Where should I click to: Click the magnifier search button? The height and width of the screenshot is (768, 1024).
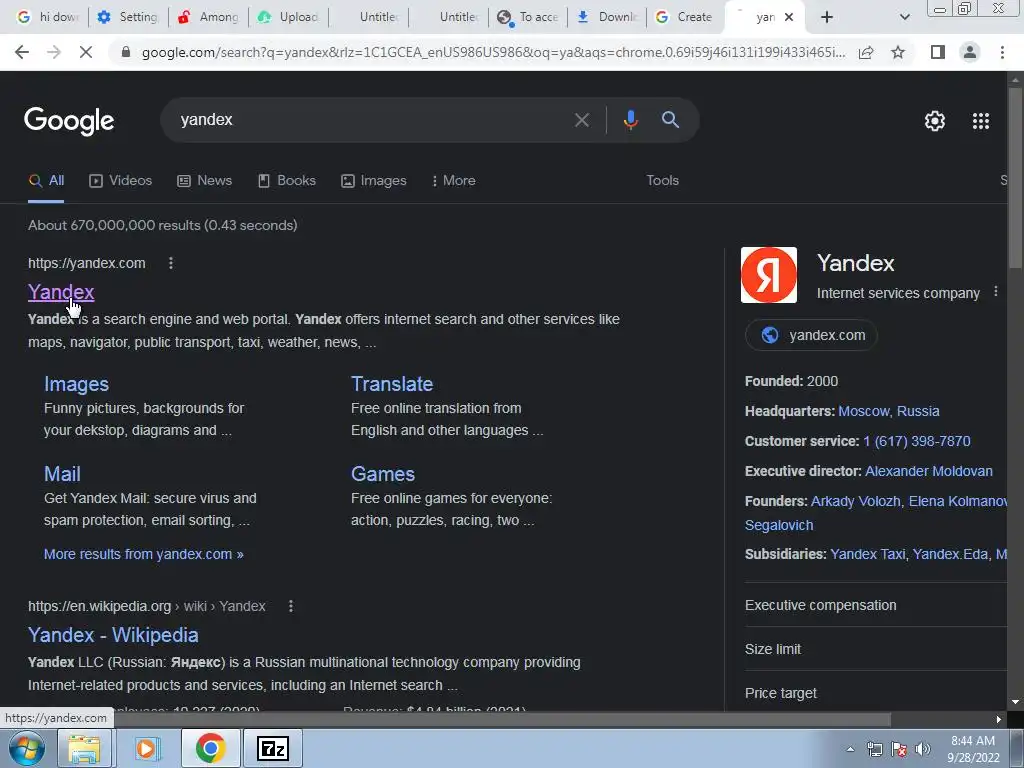[x=670, y=120]
